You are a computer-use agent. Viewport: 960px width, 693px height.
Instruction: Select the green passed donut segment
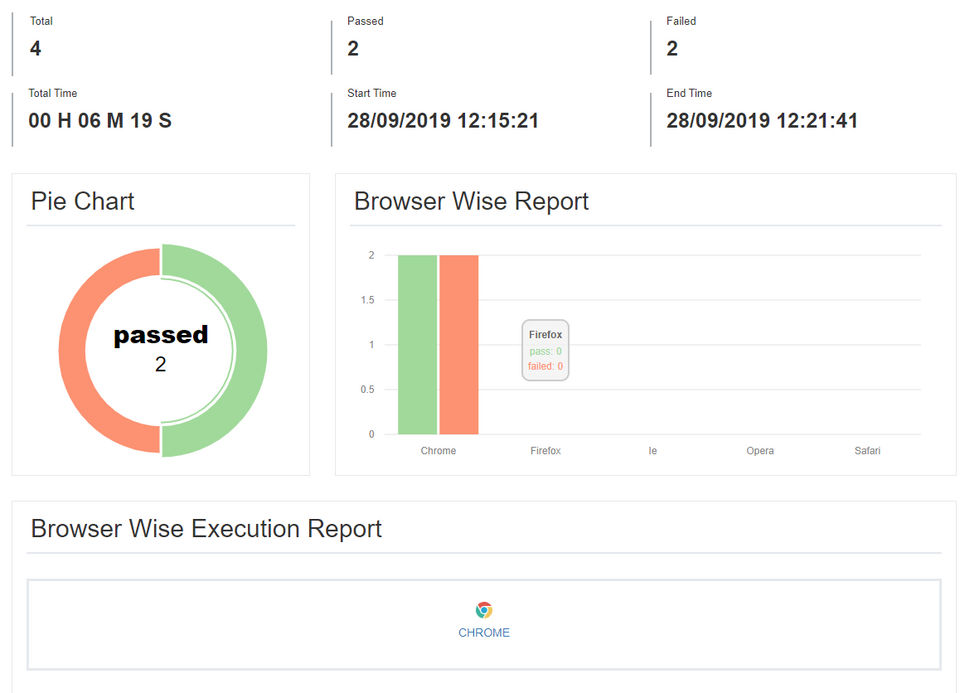point(251,351)
